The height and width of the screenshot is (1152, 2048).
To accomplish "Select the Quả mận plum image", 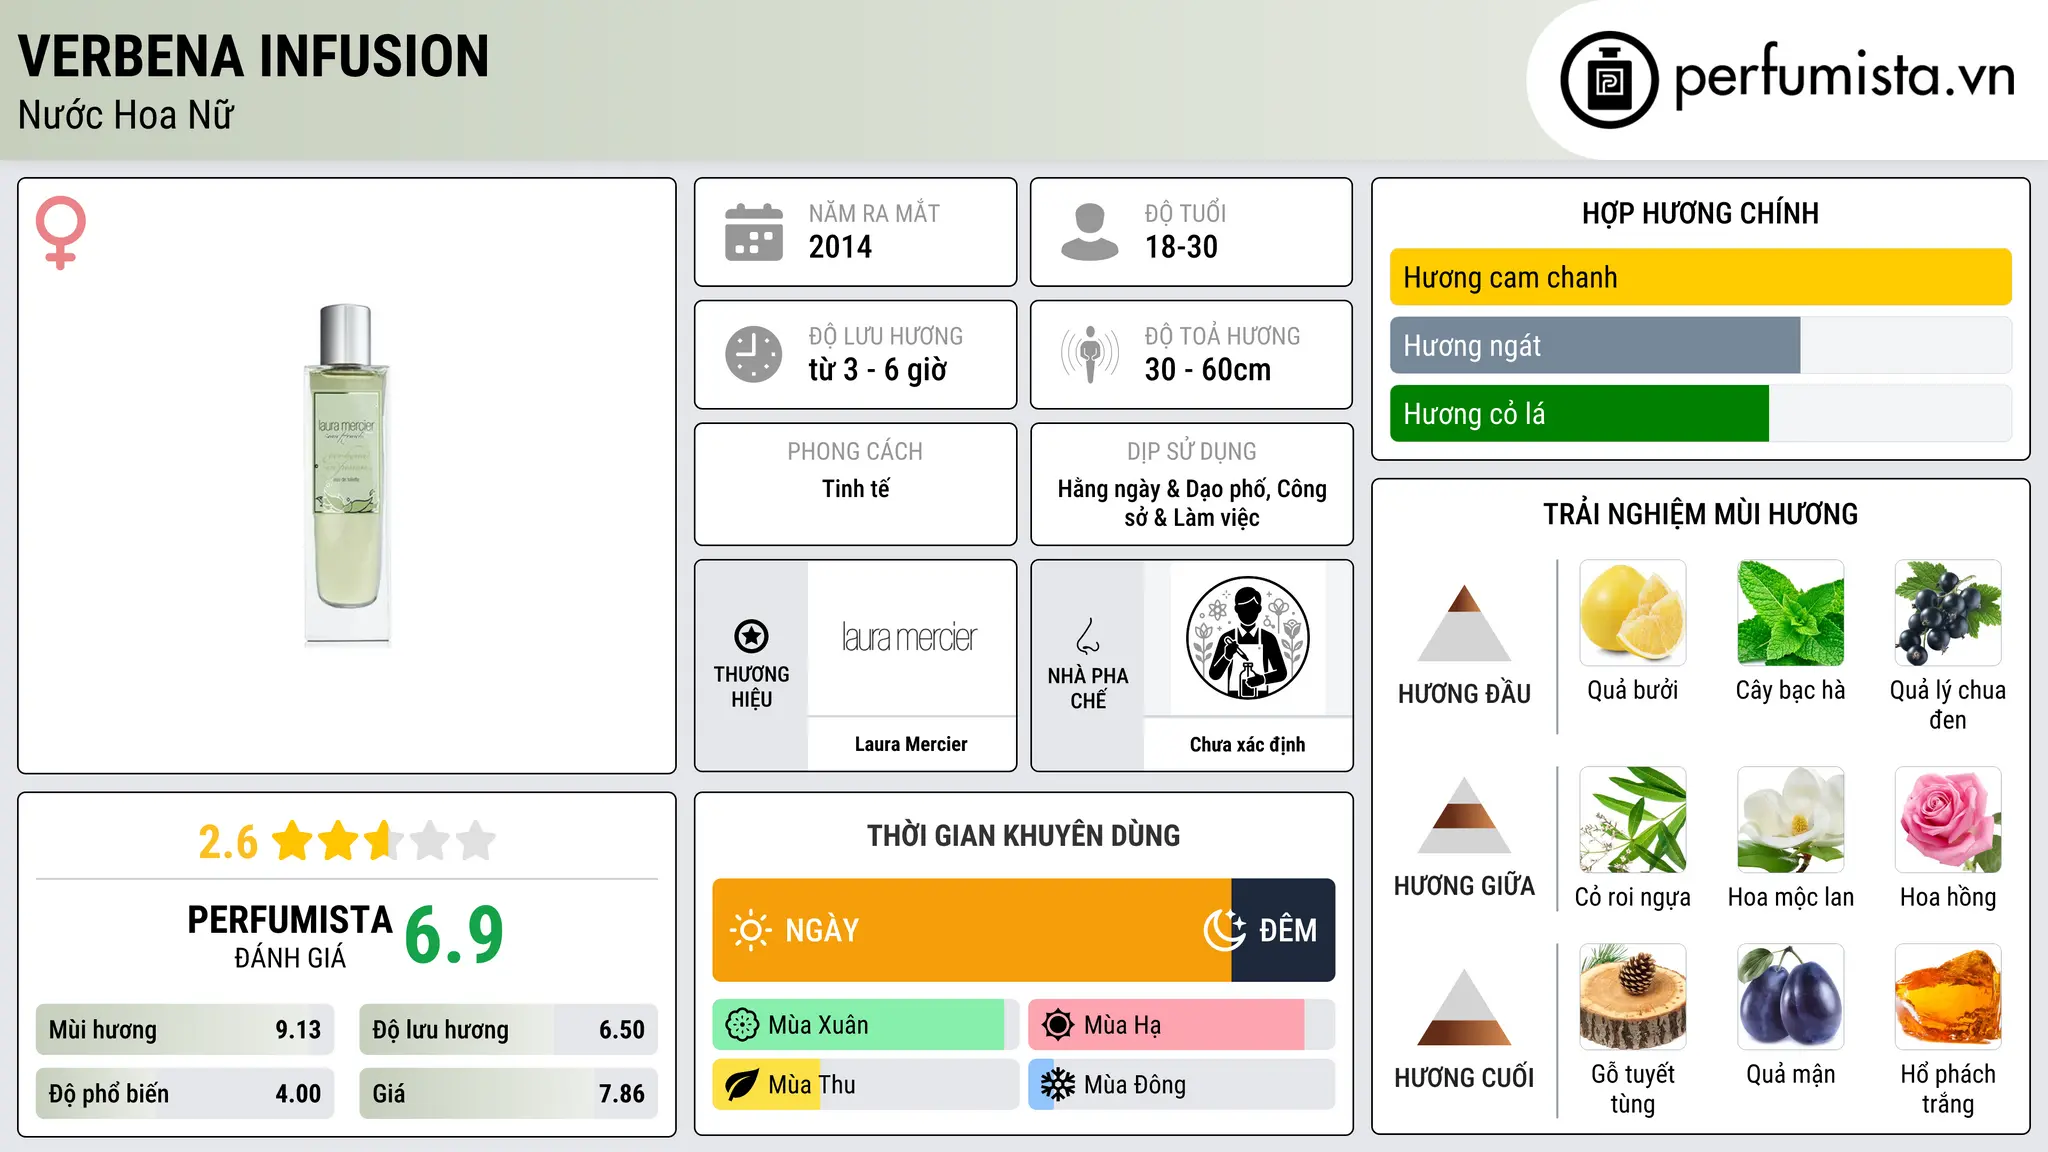I will [x=1791, y=997].
